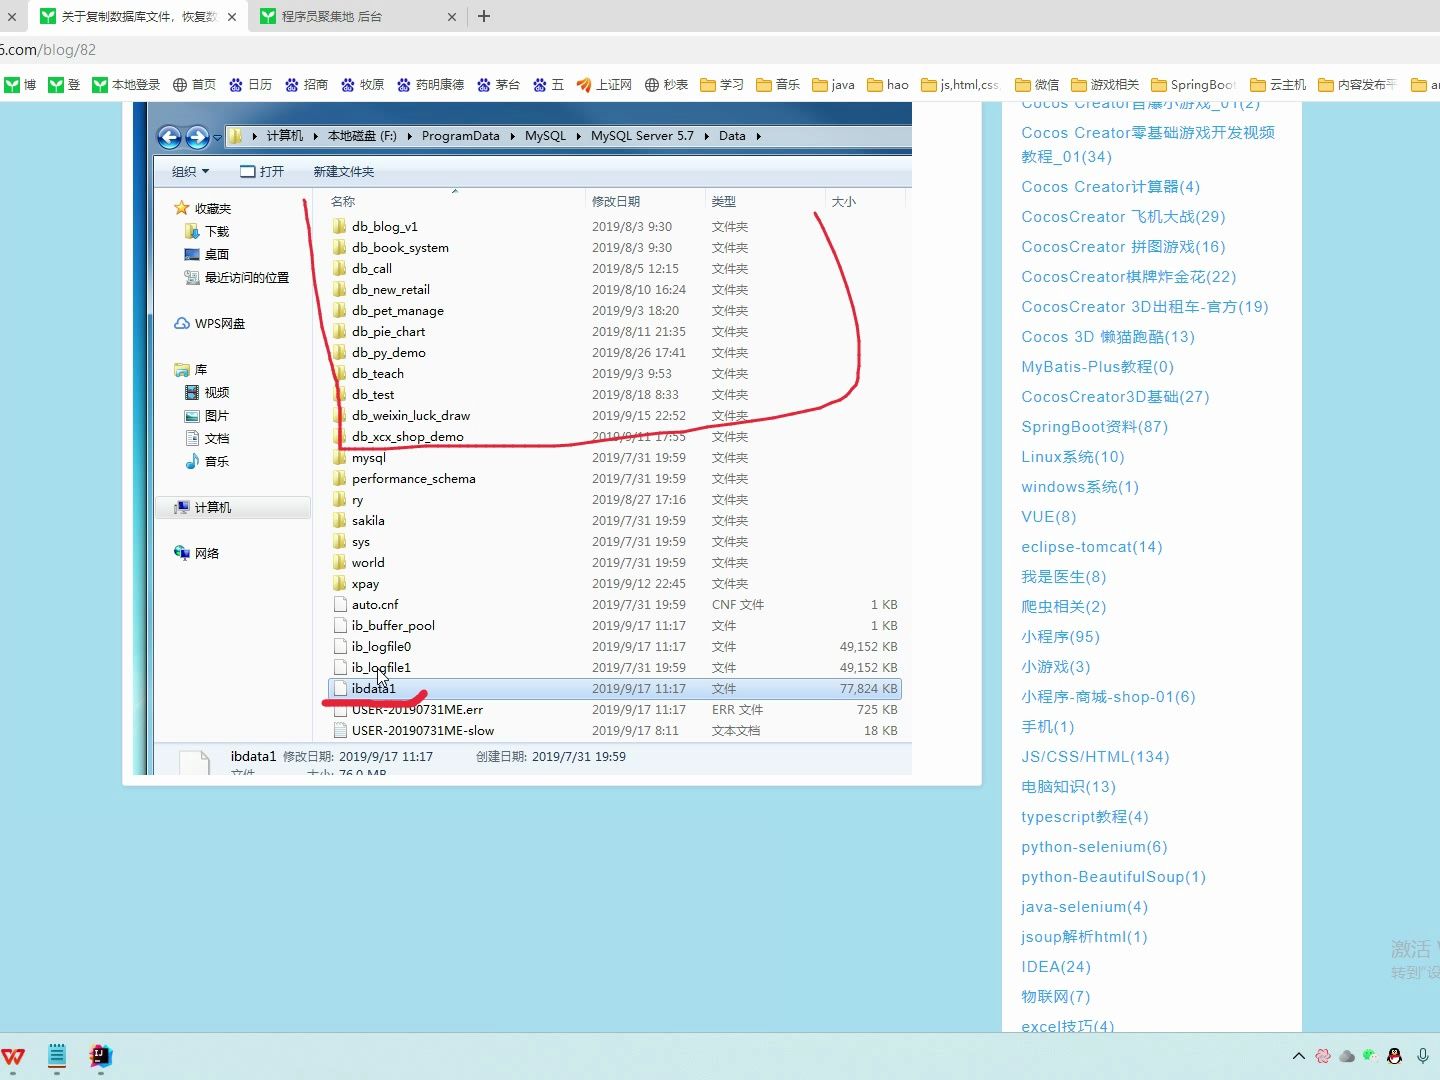Select the 关于复制数据库文件 tab
1440x1080 pixels.
pyautogui.click(x=139, y=17)
